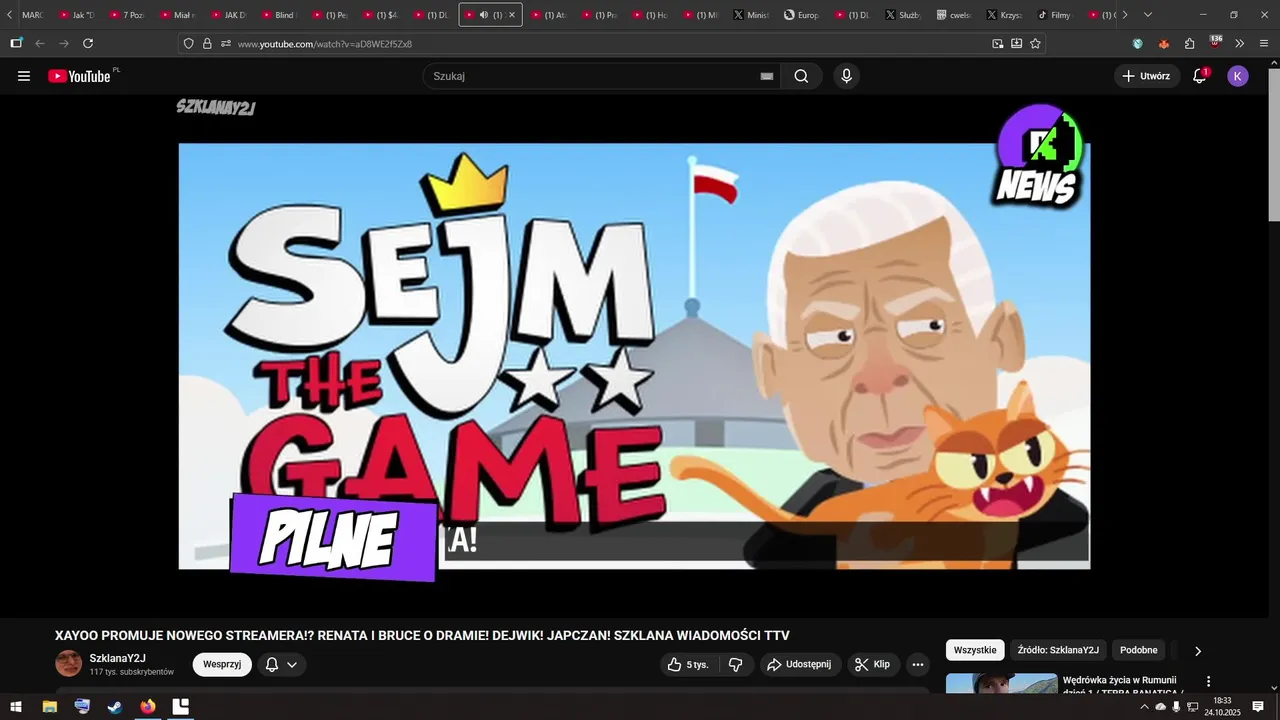Switch to the Blind tab
Screen dimensions: 1280x720
[278, 15]
